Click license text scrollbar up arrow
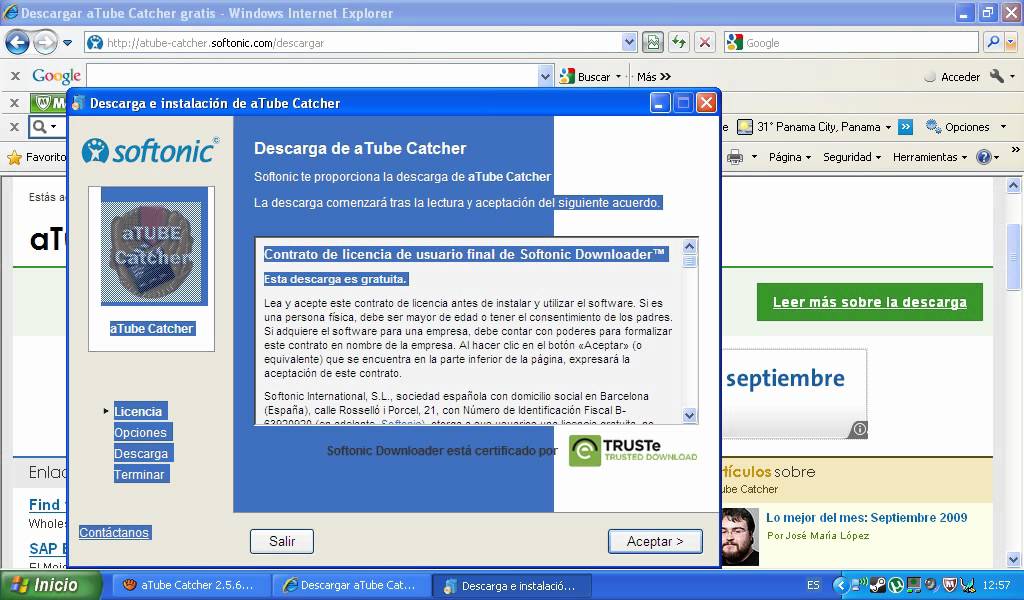1024x600 pixels. pyautogui.click(x=689, y=247)
